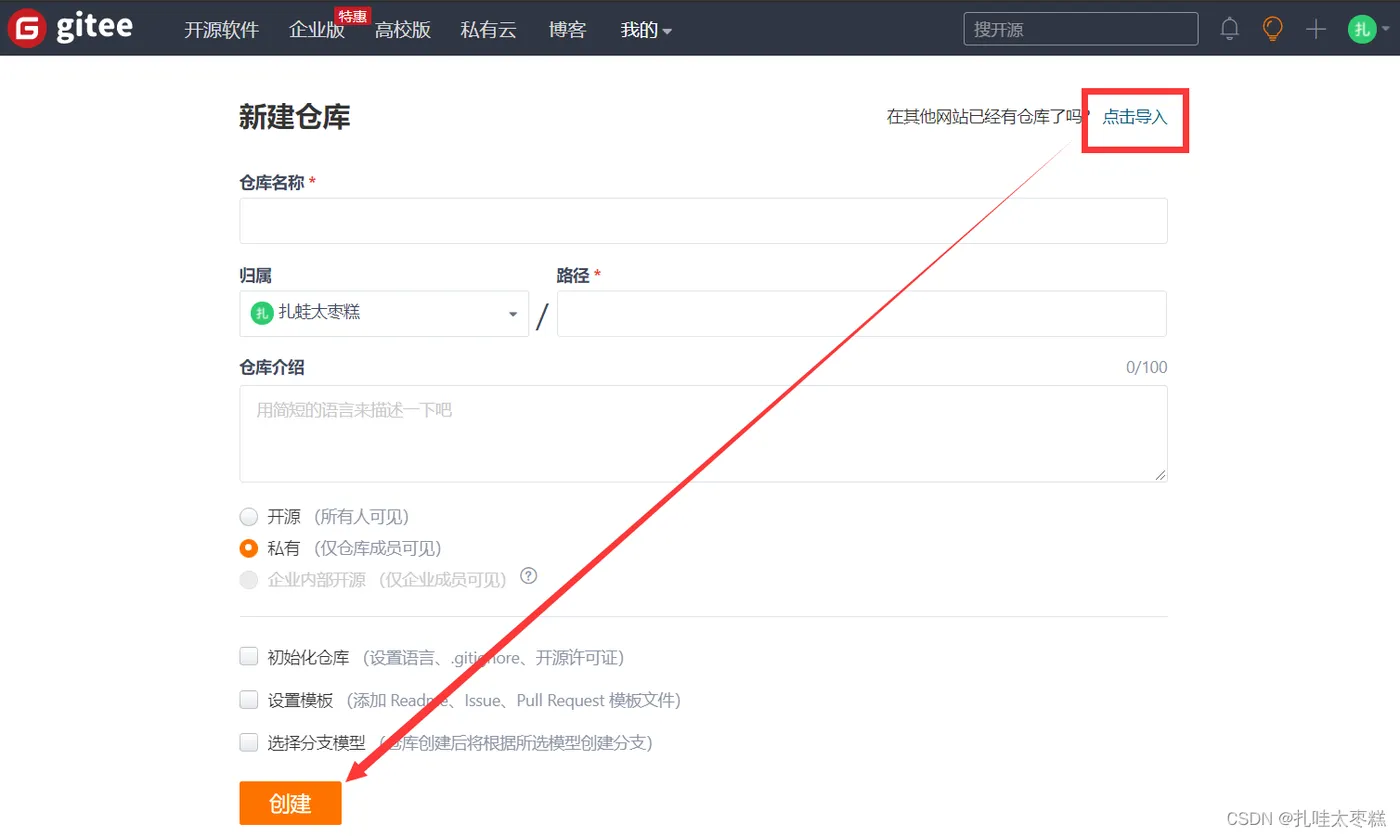Go to the 企业版 menu item
Image resolution: width=1400 pixels, height=837 pixels.
point(317,30)
